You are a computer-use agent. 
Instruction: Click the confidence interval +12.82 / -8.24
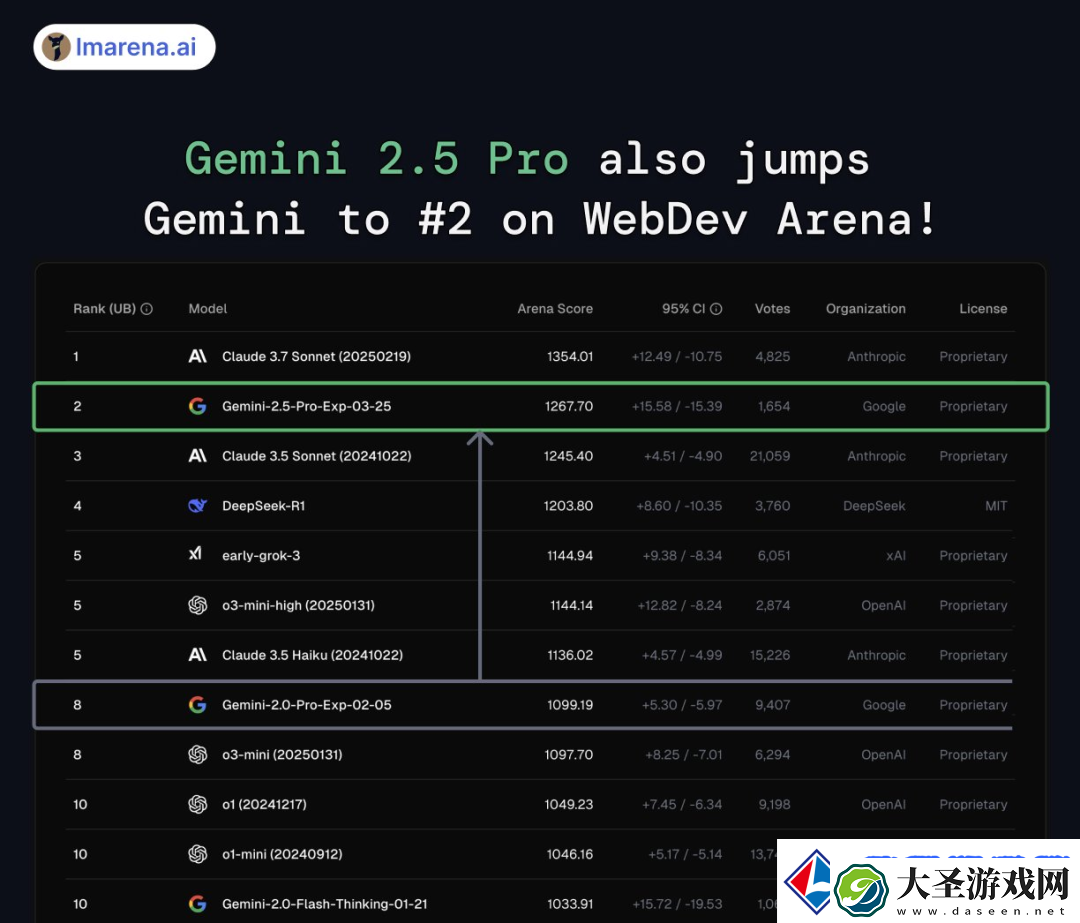tap(680, 605)
